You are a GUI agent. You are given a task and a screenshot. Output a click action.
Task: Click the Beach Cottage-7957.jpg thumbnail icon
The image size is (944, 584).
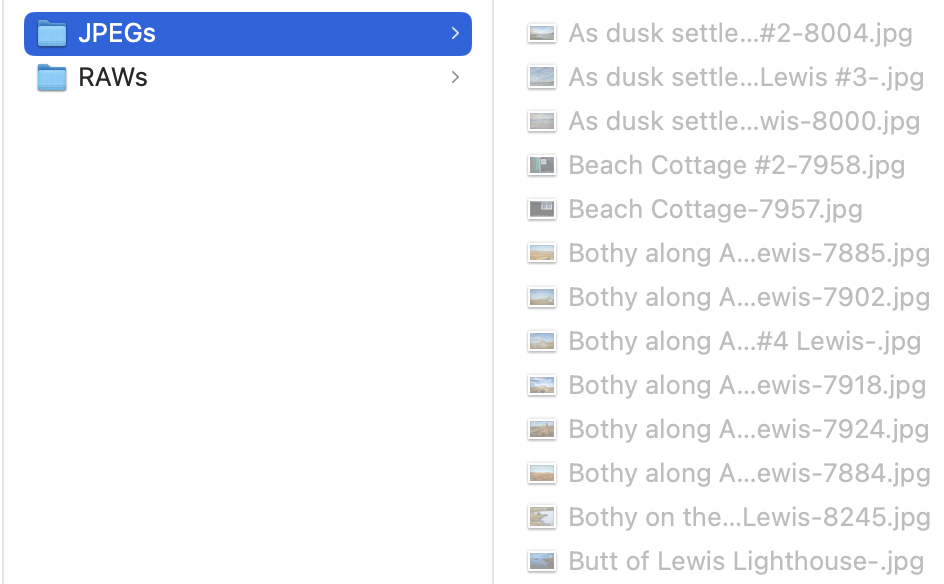(x=542, y=209)
